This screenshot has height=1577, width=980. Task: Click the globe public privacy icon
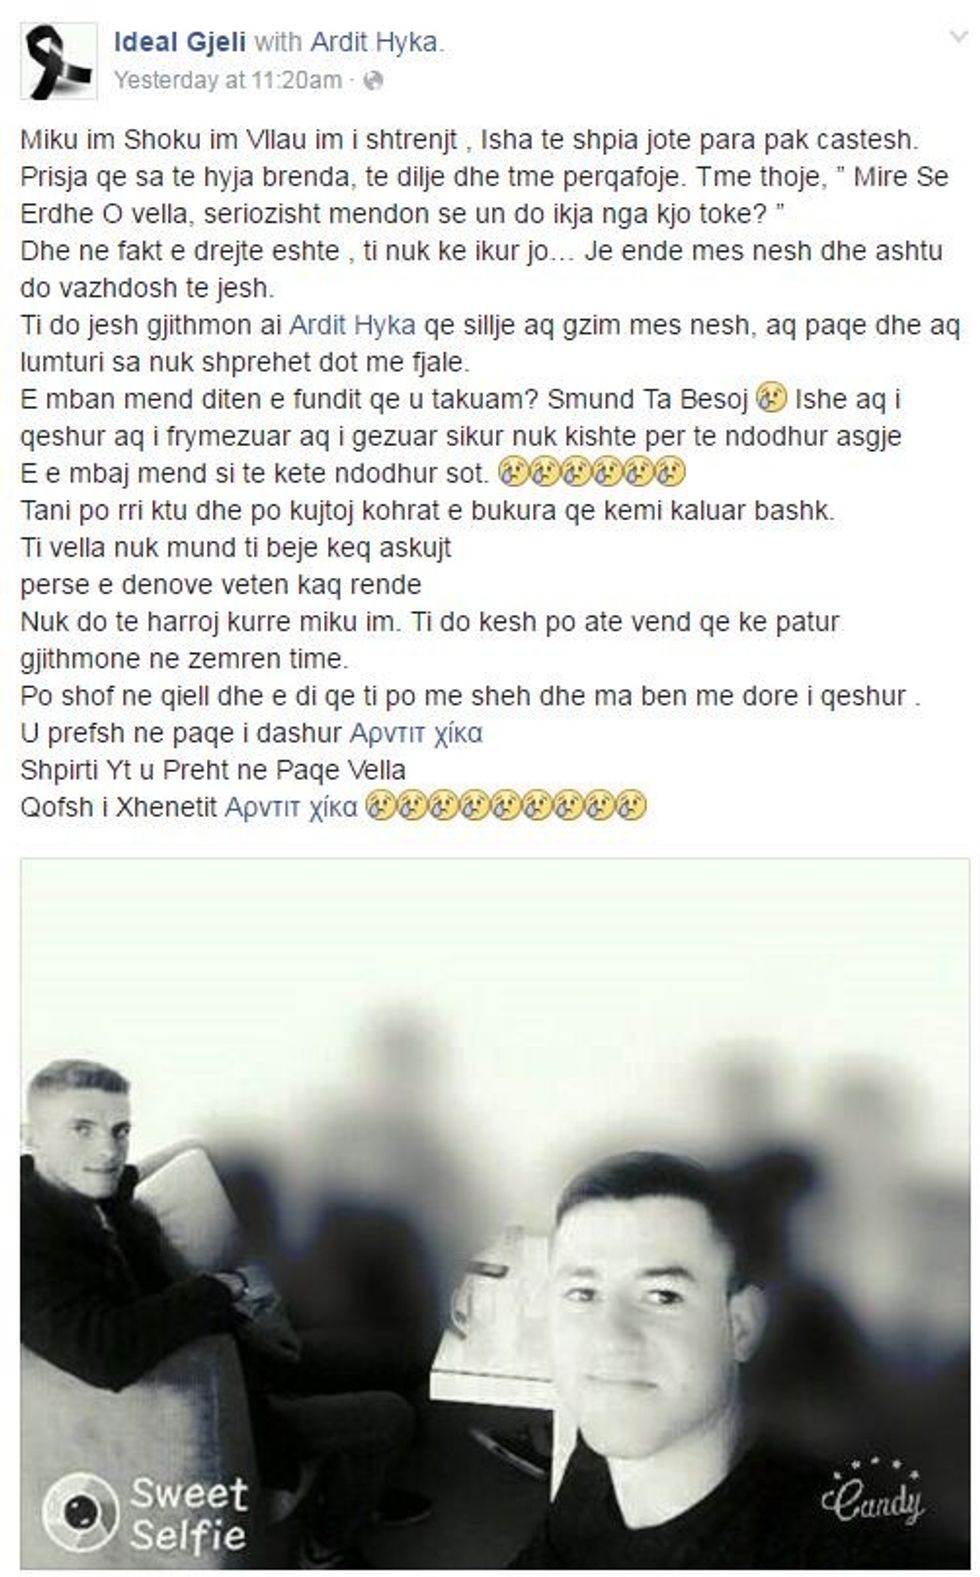click(x=373, y=81)
